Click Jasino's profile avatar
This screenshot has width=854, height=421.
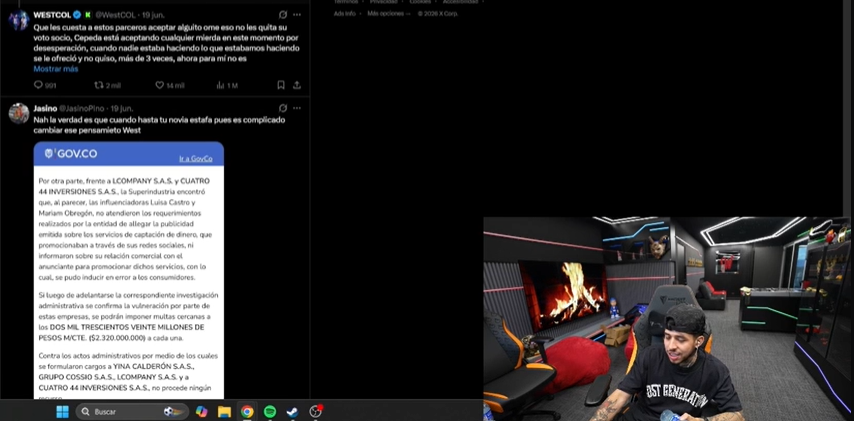click(19, 113)
